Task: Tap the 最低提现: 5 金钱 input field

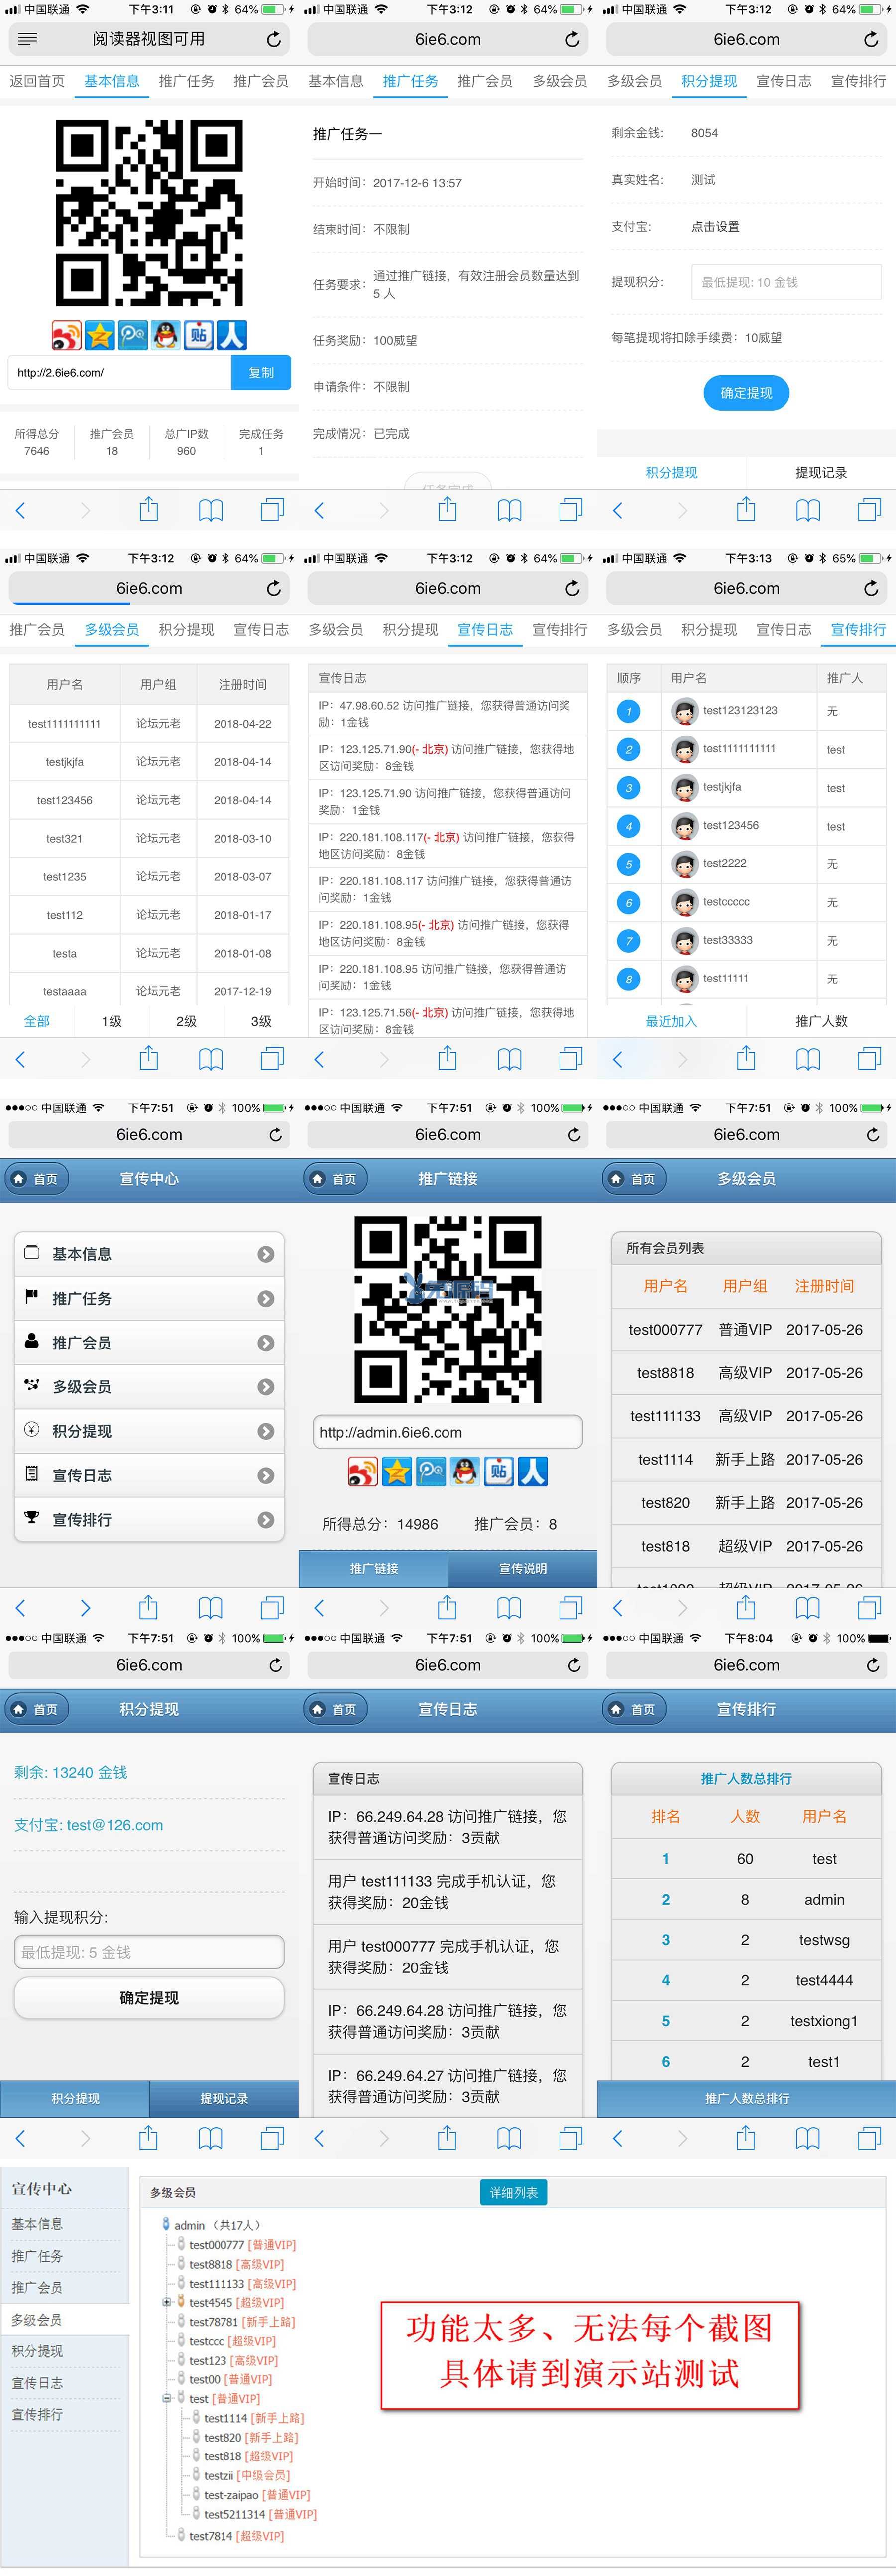Action: pos(149,1951)
